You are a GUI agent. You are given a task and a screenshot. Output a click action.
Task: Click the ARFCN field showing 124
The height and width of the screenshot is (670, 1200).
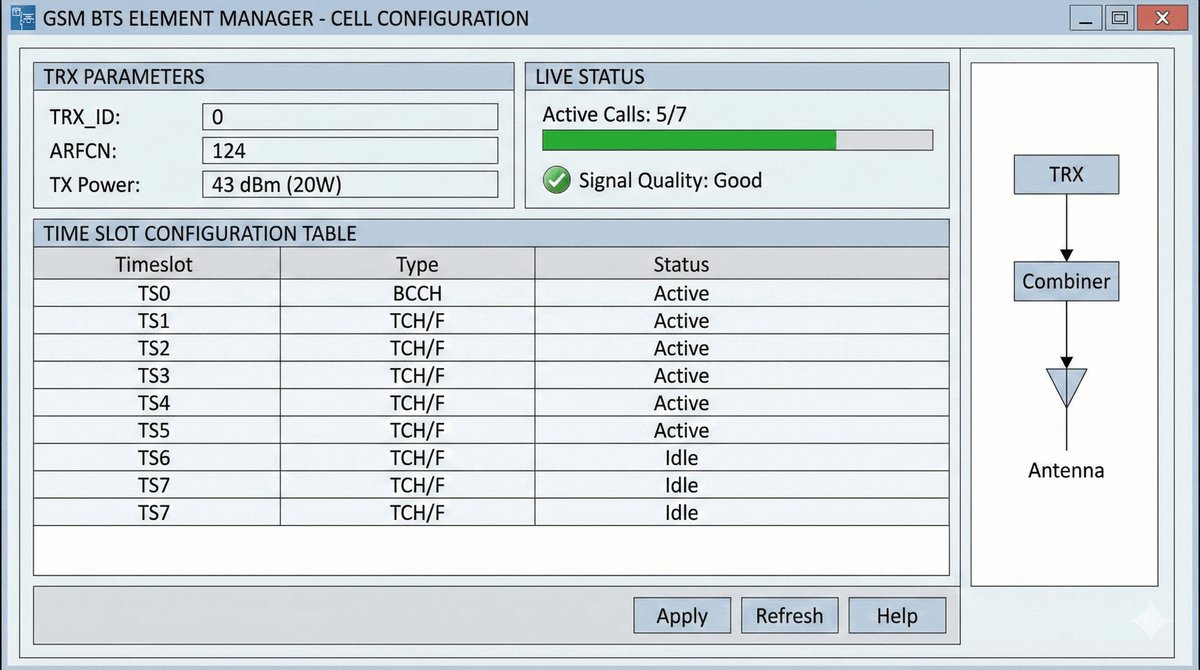(350, 151)
